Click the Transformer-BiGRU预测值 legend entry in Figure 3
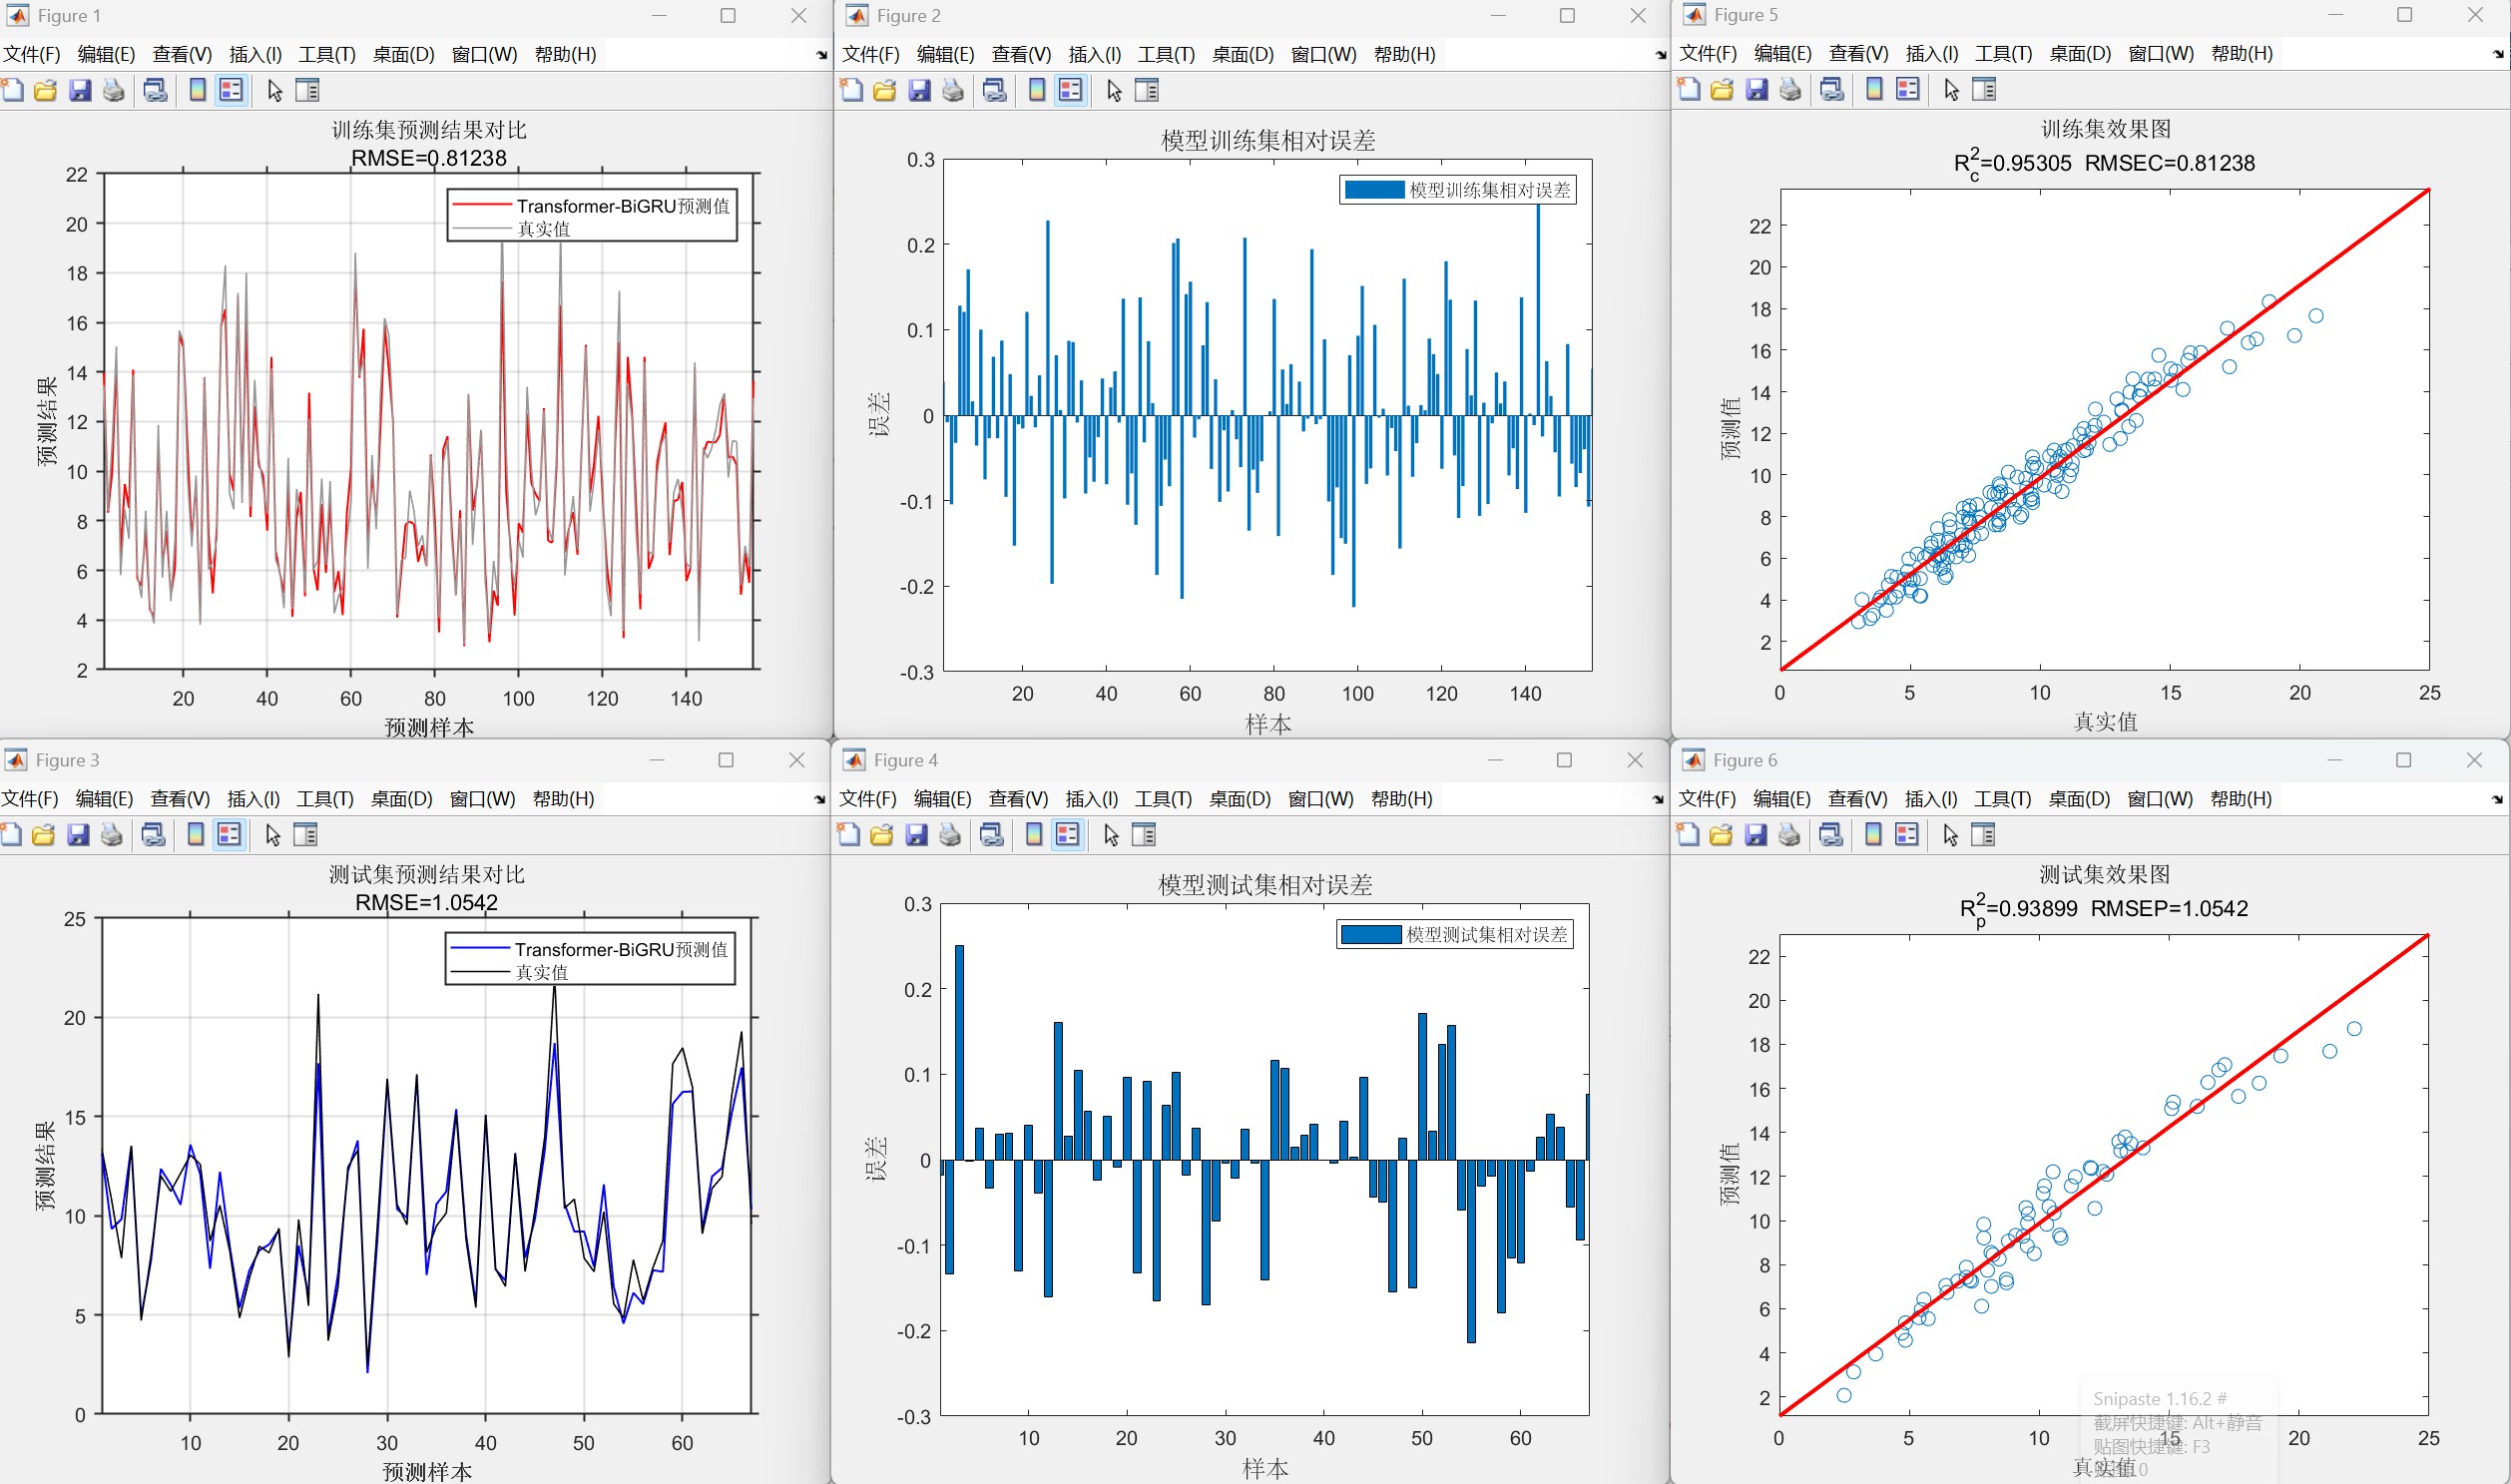The width and height of the screenshot is (2511, 1484). [x=620, y=949]
